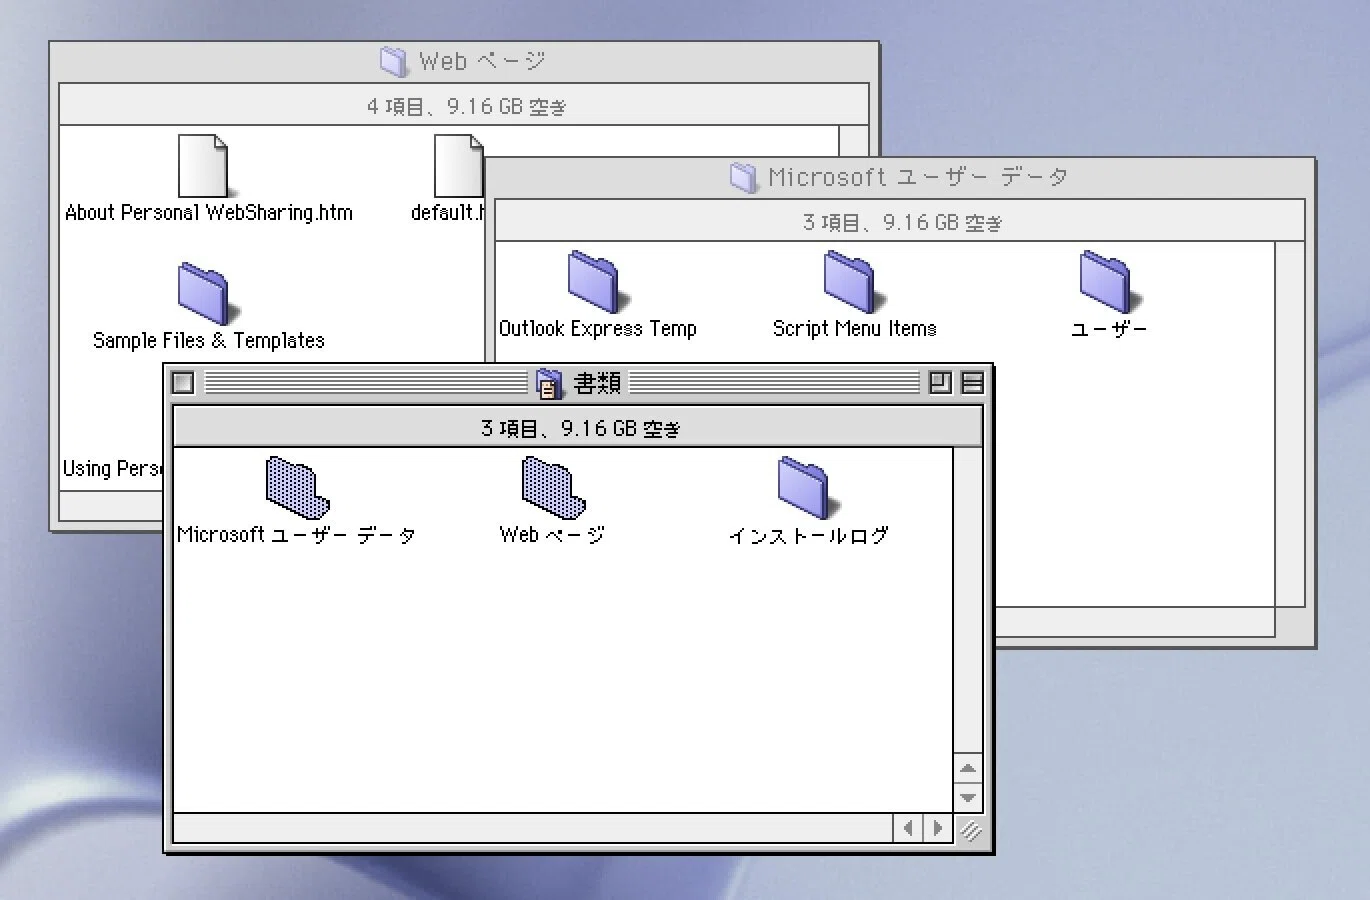Click the Sample Files & Templates label
The image size is (1370, 900).
(208, 341)
